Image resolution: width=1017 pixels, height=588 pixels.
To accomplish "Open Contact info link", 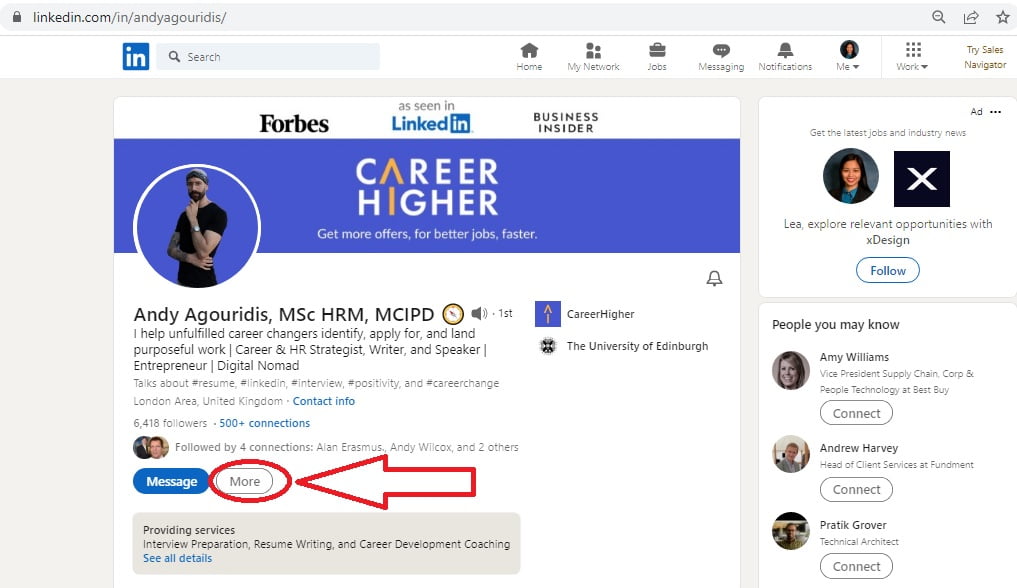I will pyautogui.click(x=324, y=401).
